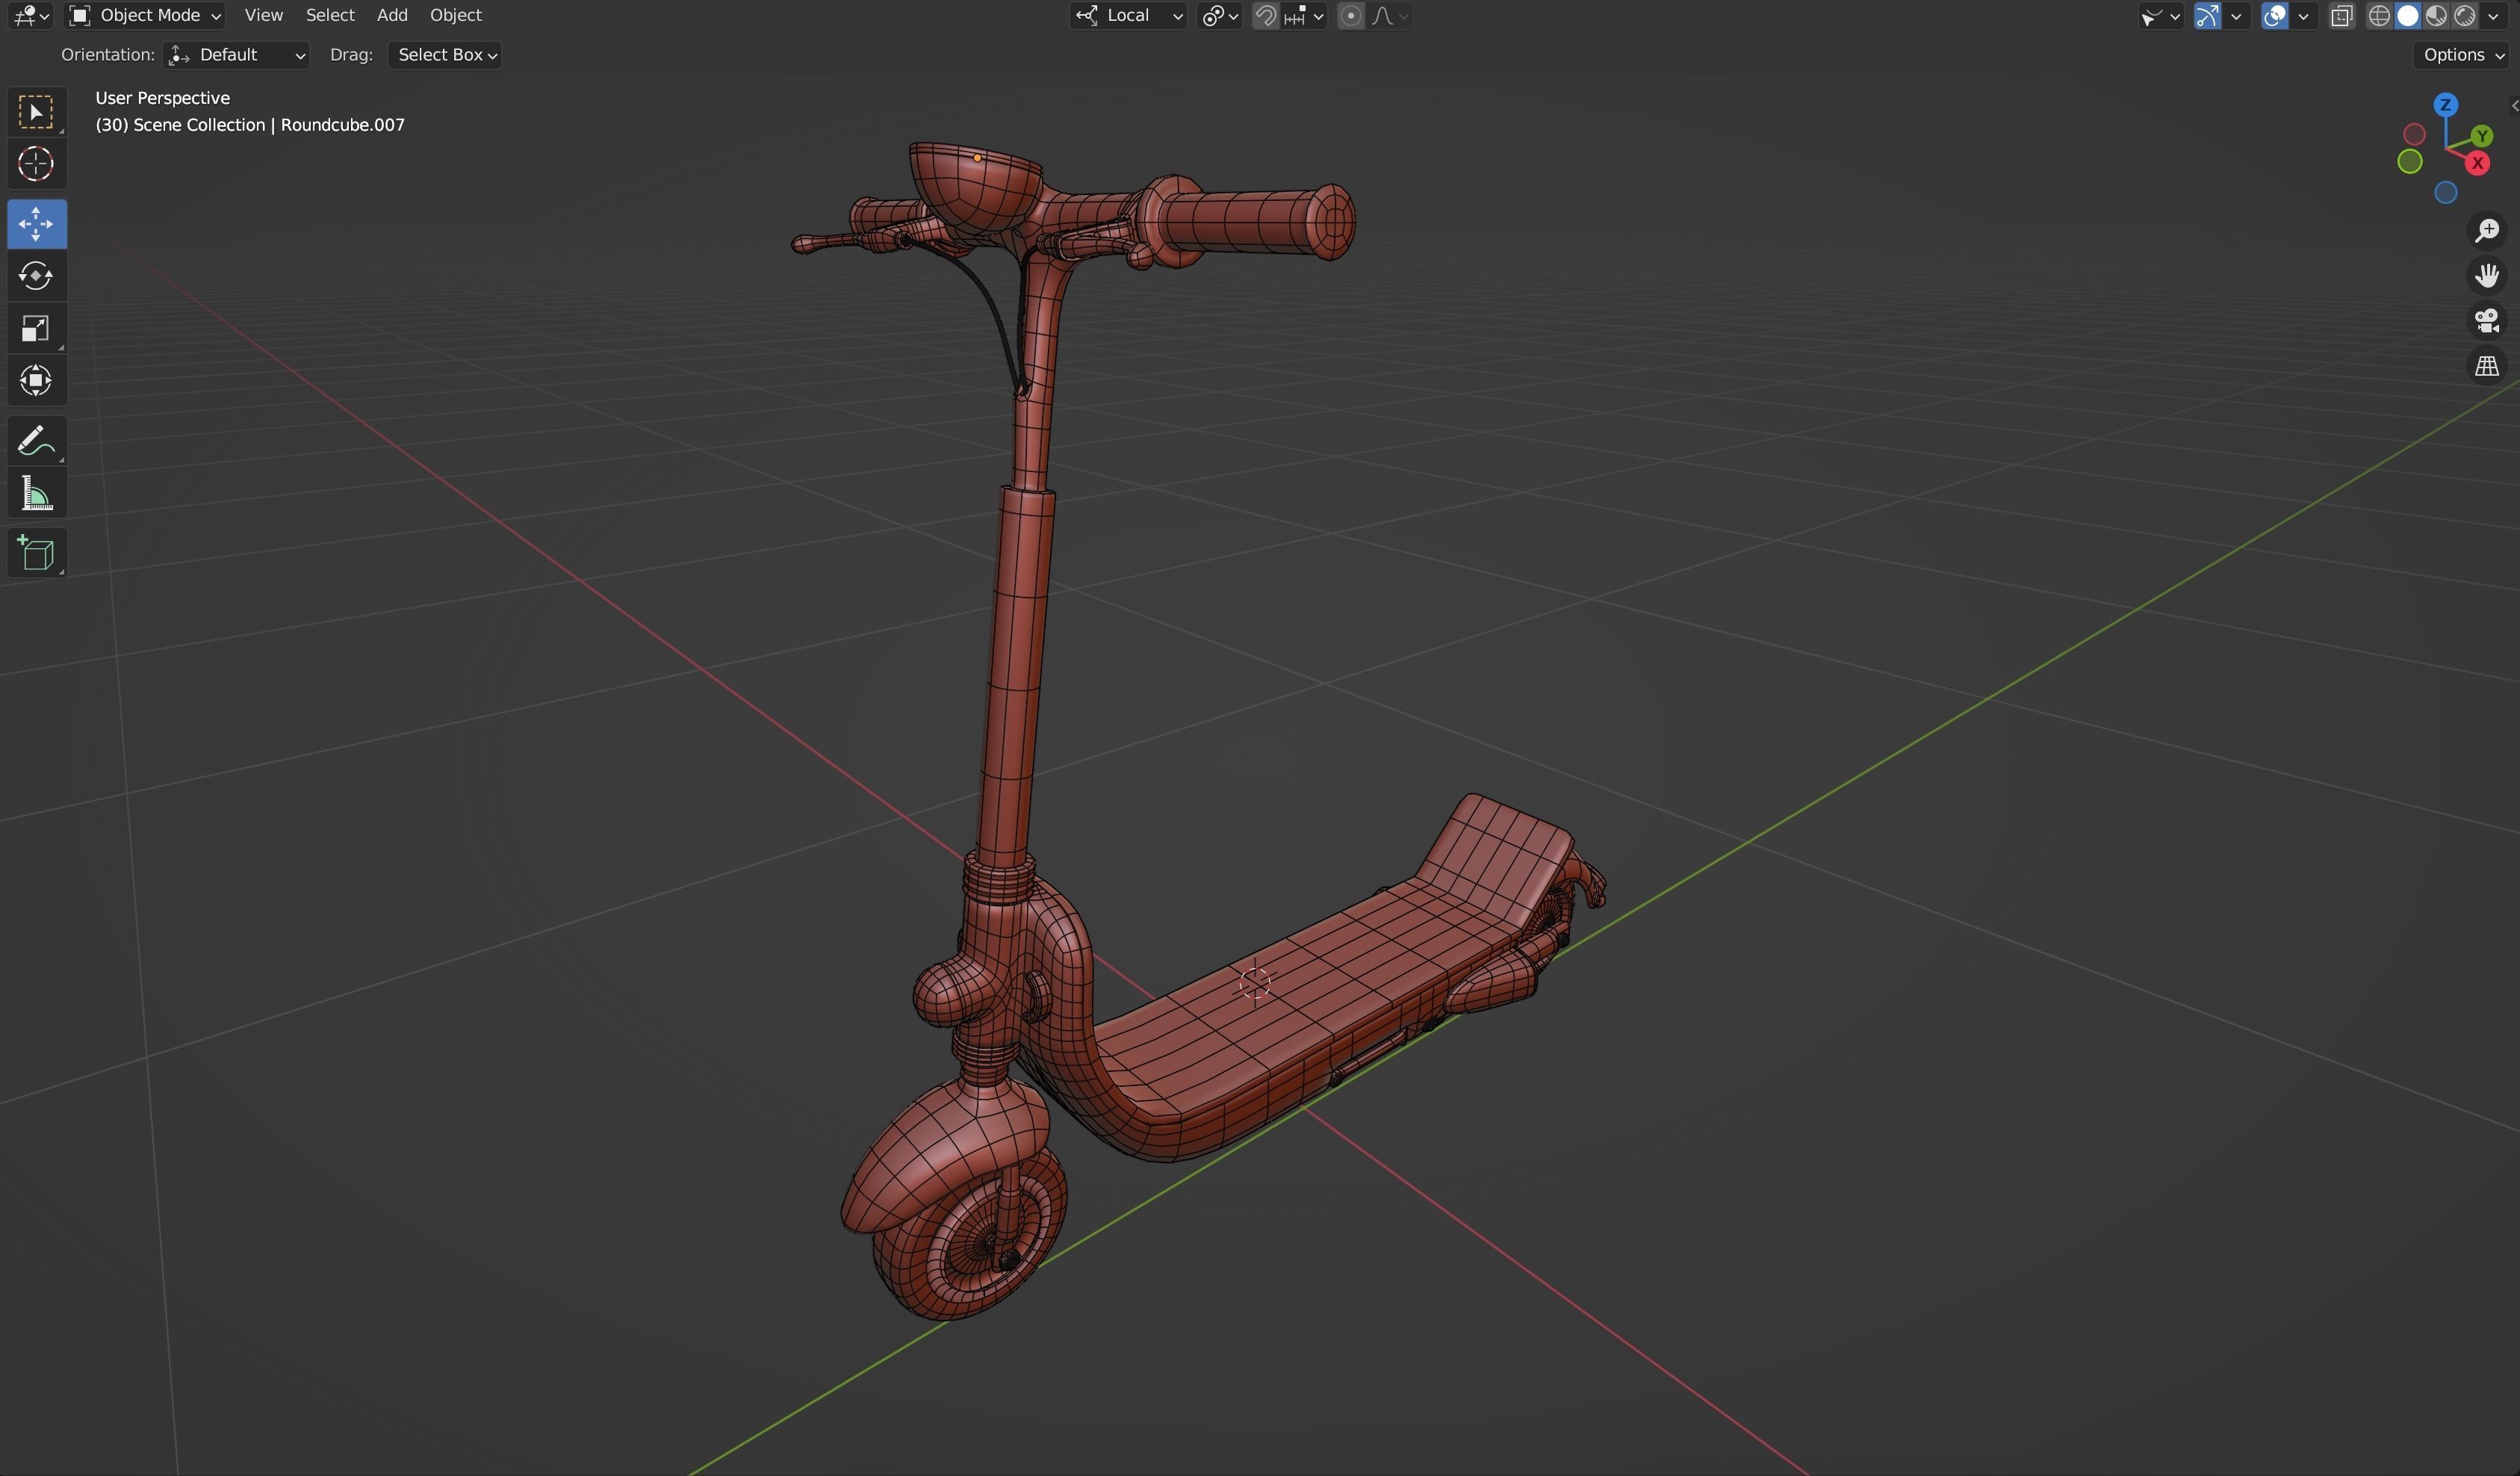Switch perspective/orthographic grid icon
The width and height of the screenshot is (2520, 1476).
pos(2486,366)
